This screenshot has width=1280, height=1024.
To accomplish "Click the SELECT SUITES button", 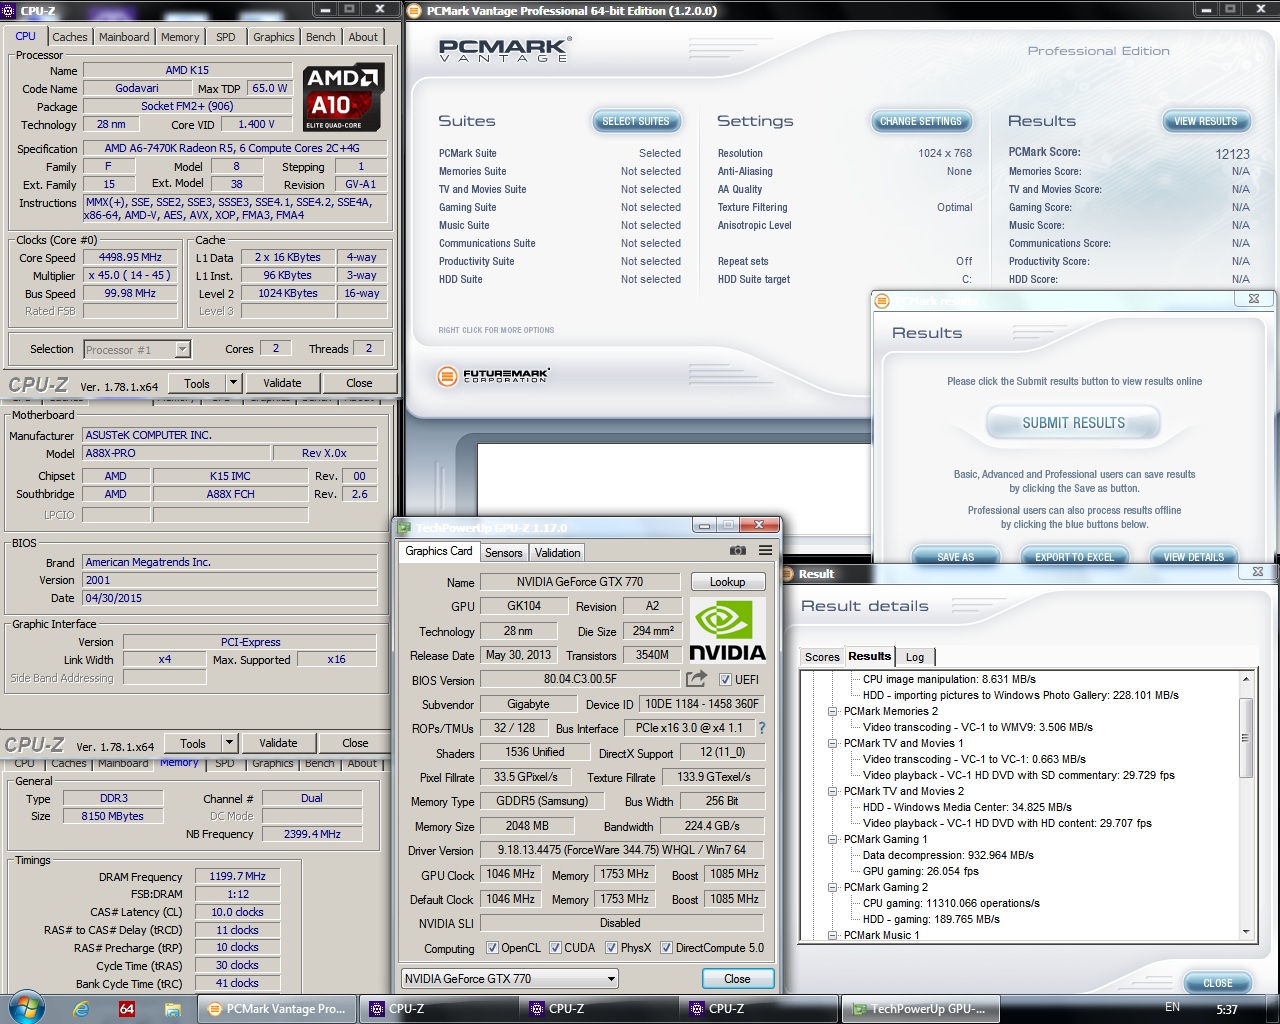I will (x=636, y=121).
